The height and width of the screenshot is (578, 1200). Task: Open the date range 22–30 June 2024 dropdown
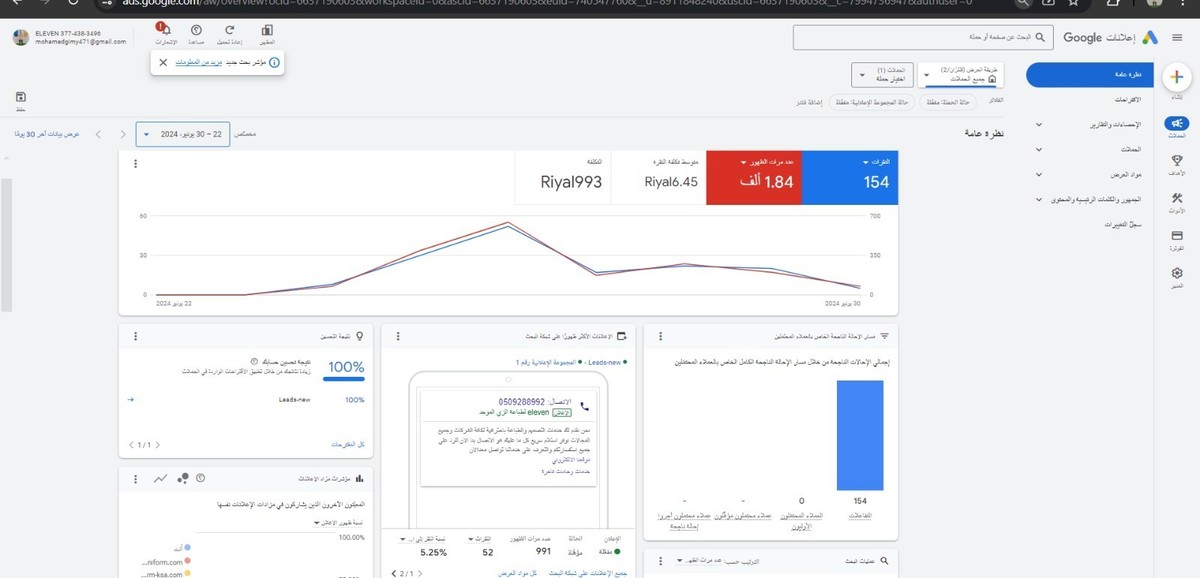[x=182, y=133]
